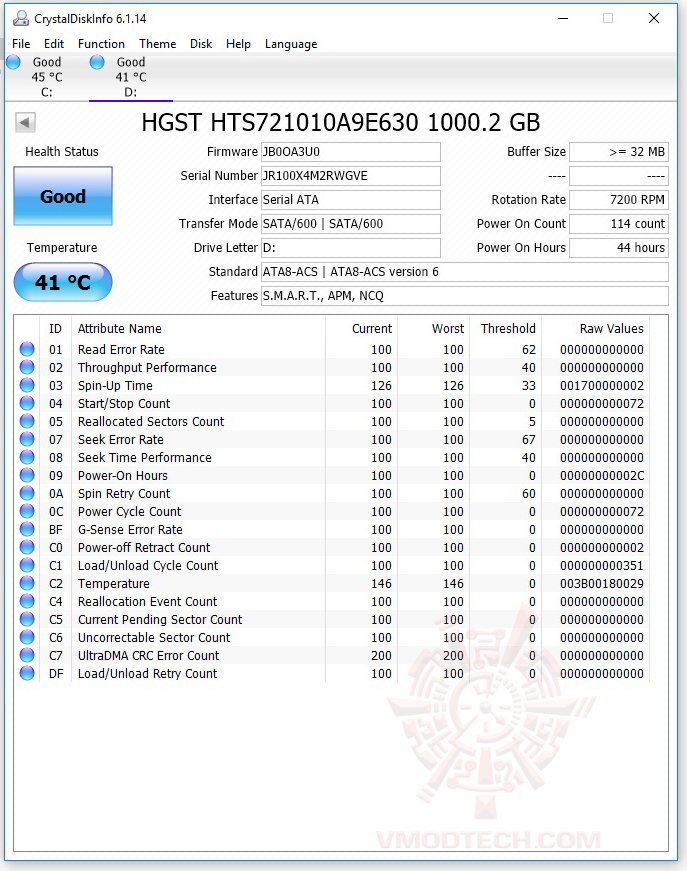Click the status orb for Reallocated Sectors Count
Screen dimensions: 687x871
tap(27, 421)
